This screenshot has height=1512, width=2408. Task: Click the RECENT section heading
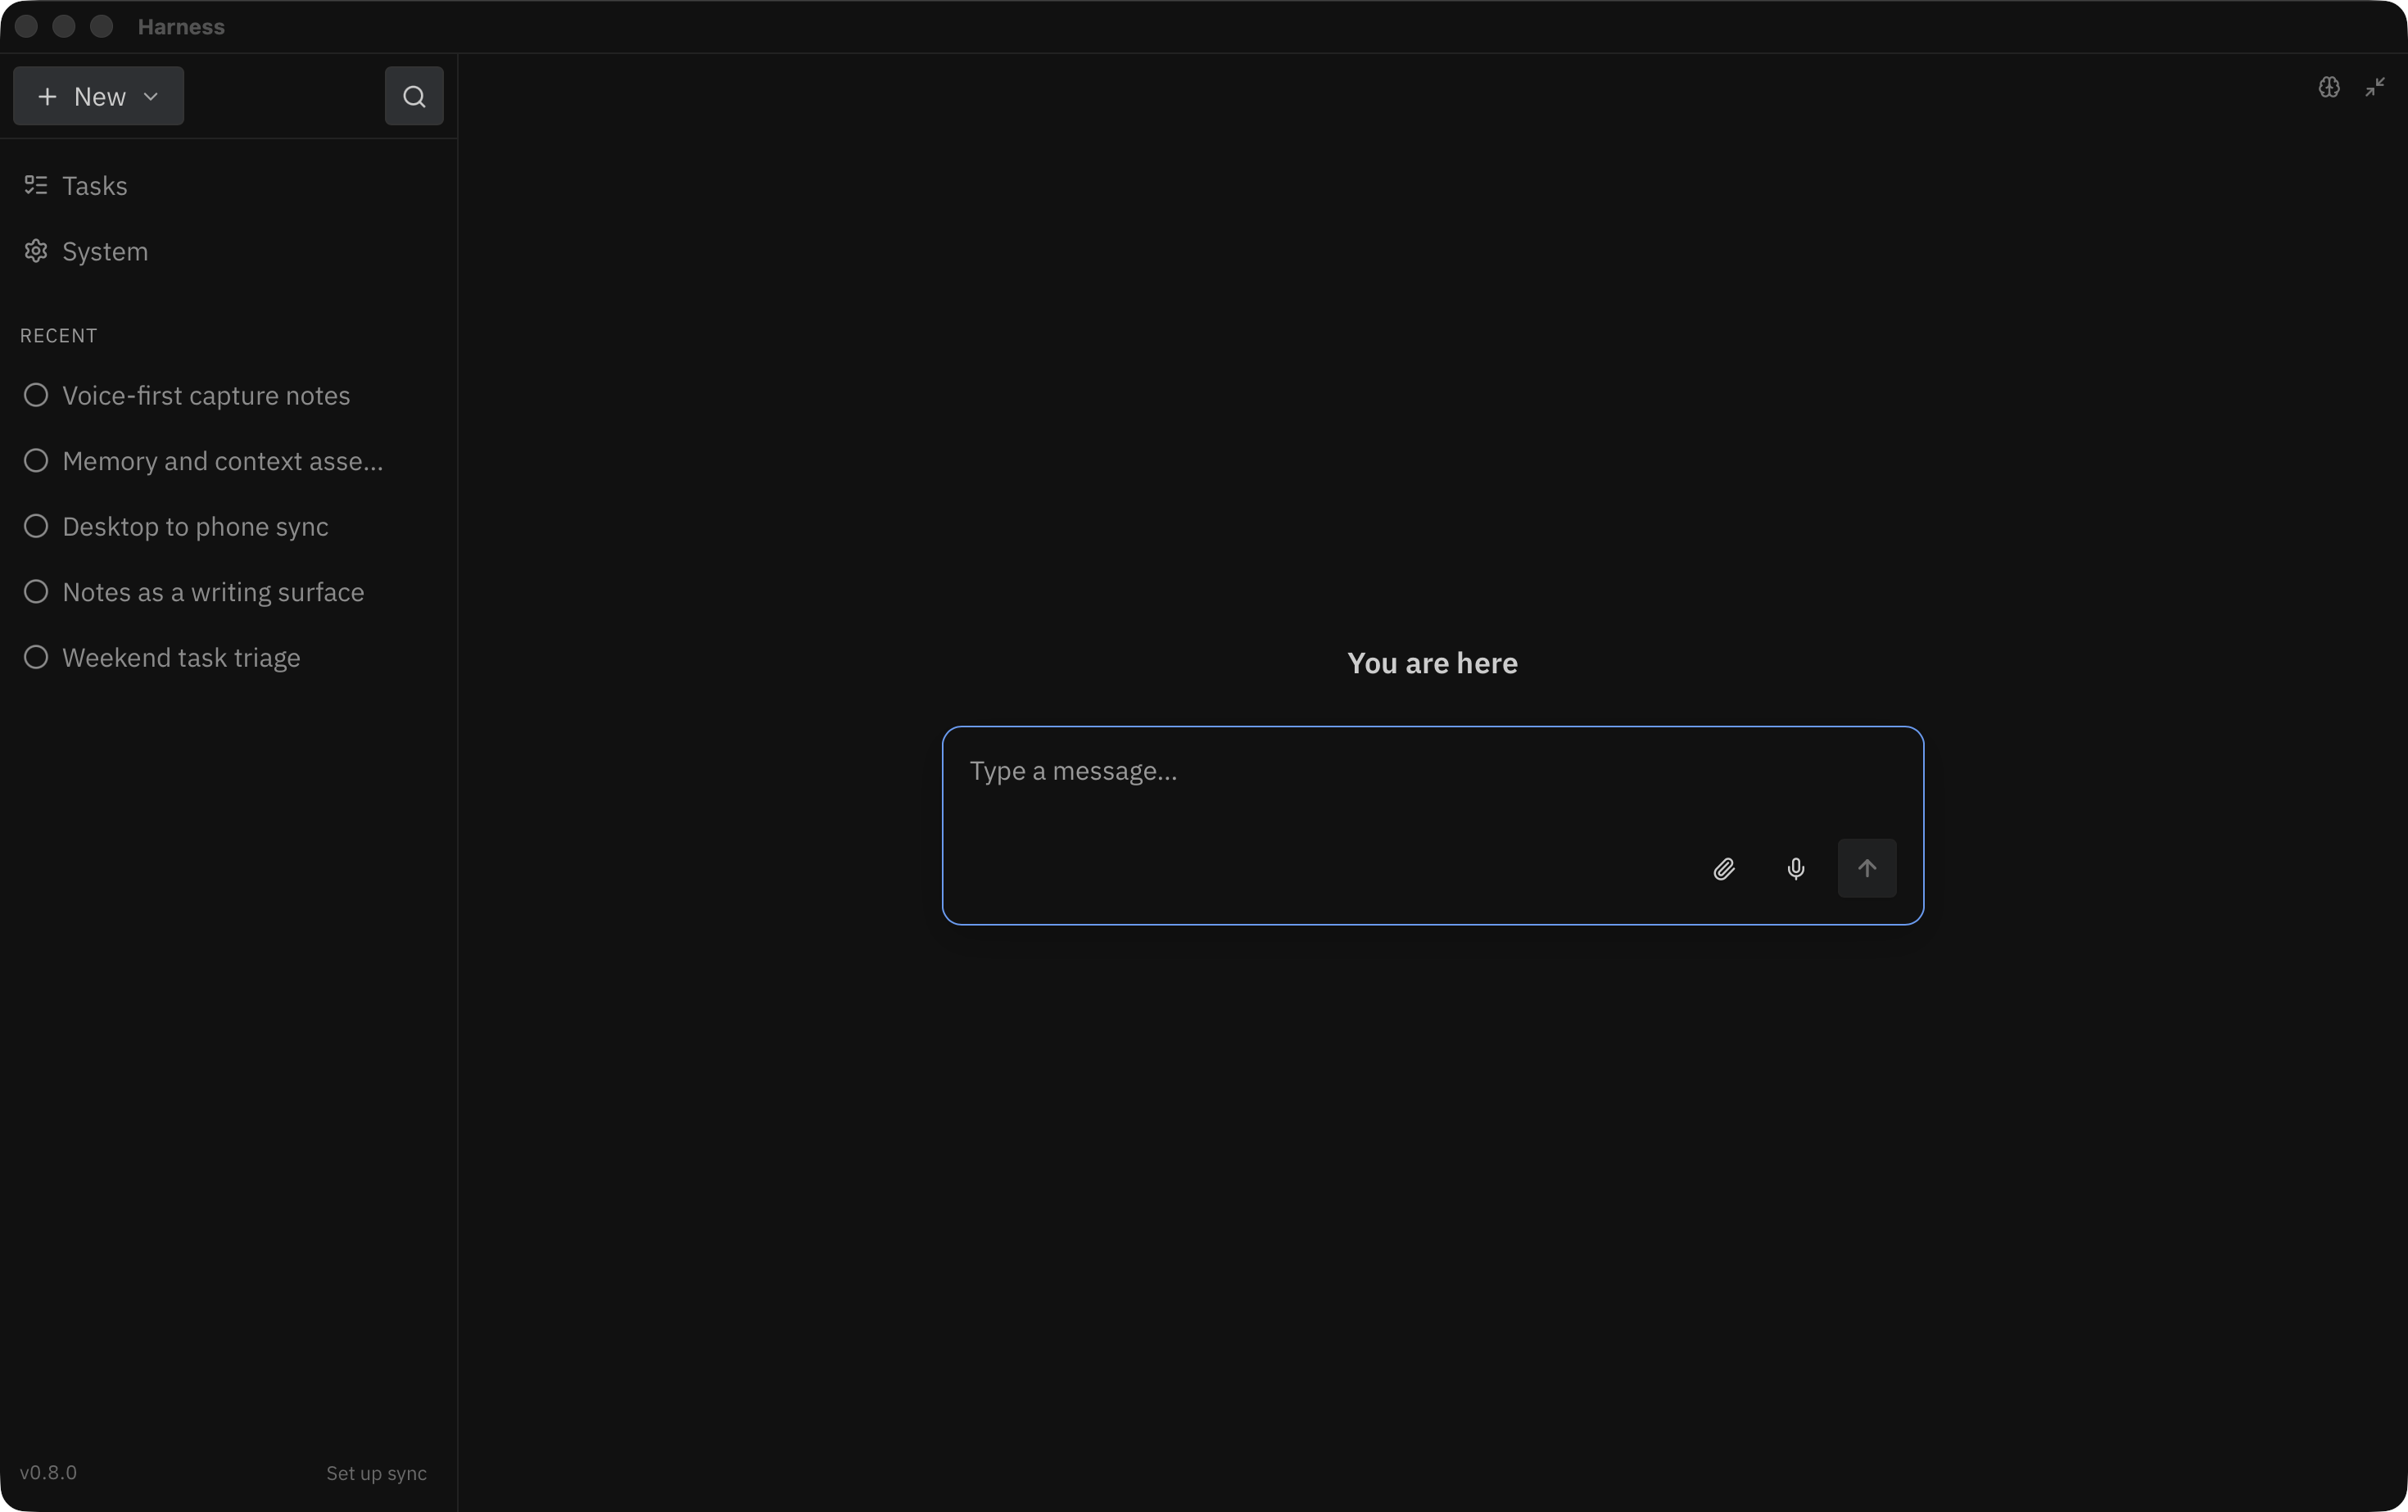pos(59,336)
